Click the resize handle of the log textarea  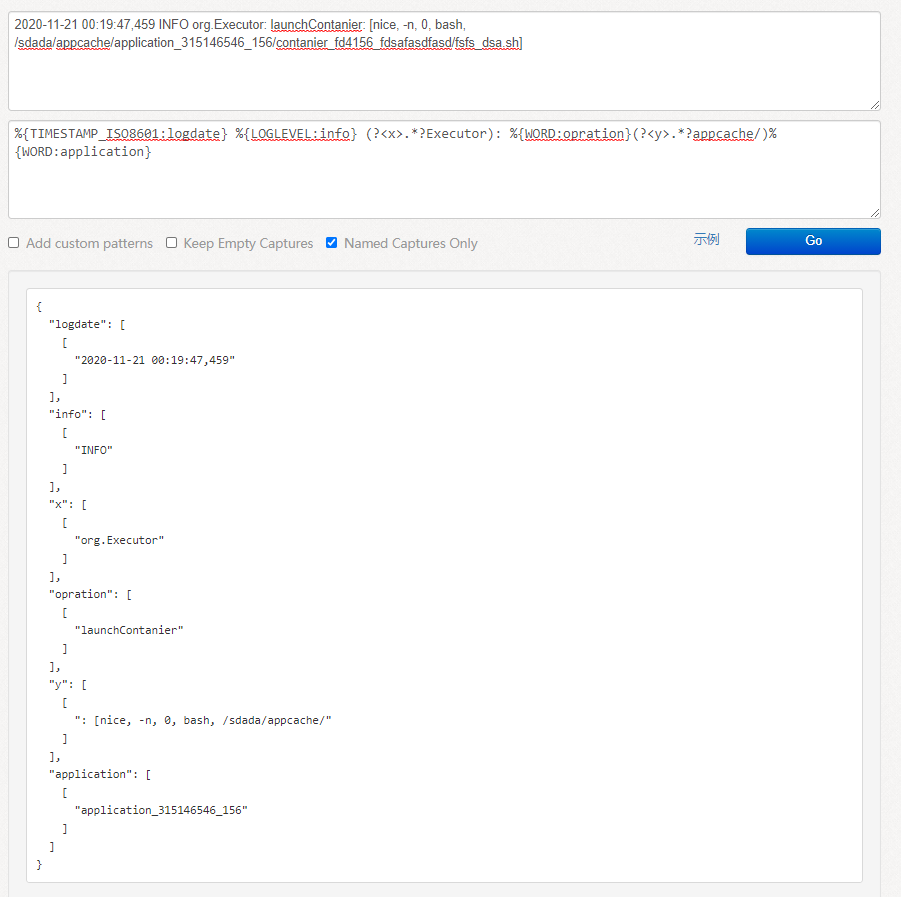[875, 103]
